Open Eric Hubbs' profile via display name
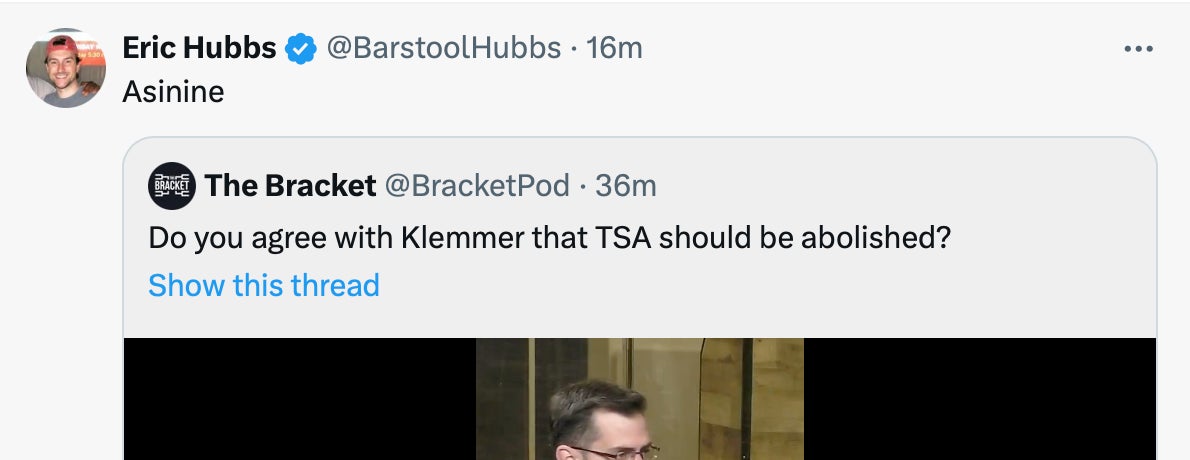Screen dimensions: 1190x460 coord(199,48)
